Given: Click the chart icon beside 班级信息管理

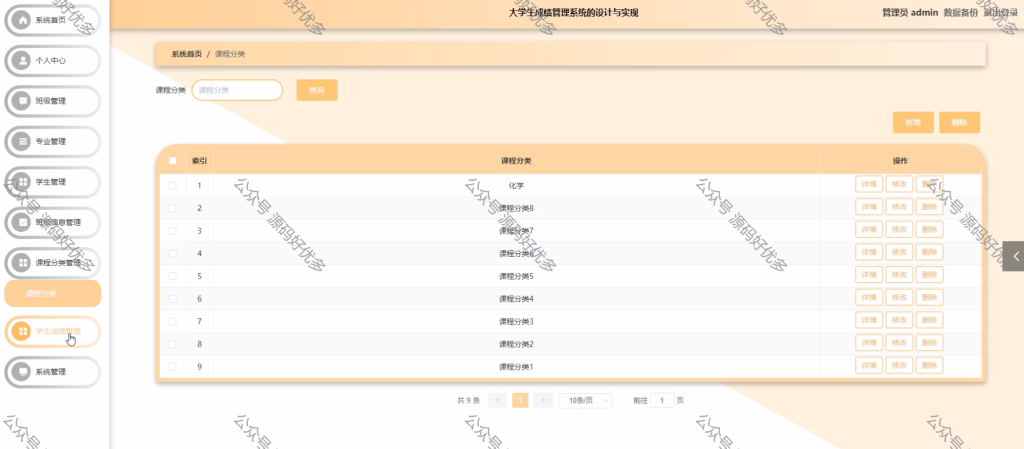Looking at the screenshot, I should point(22,223).
